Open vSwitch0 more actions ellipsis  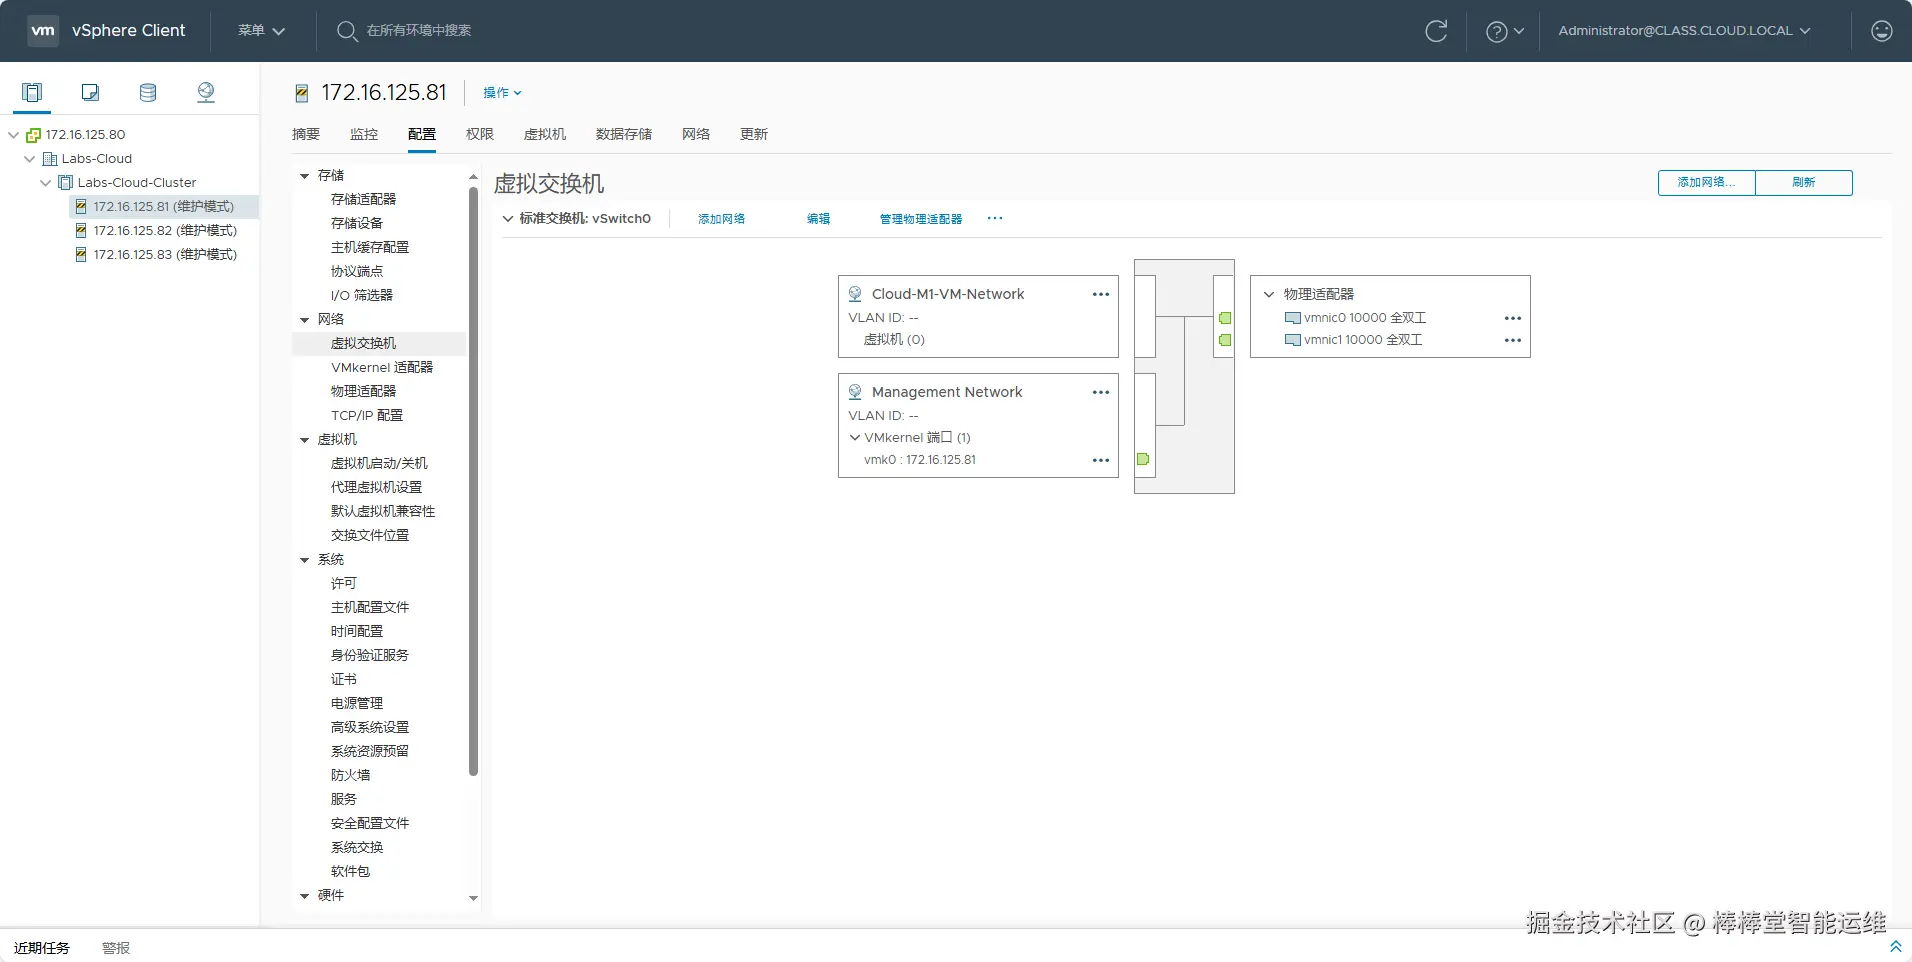point(995,218)
